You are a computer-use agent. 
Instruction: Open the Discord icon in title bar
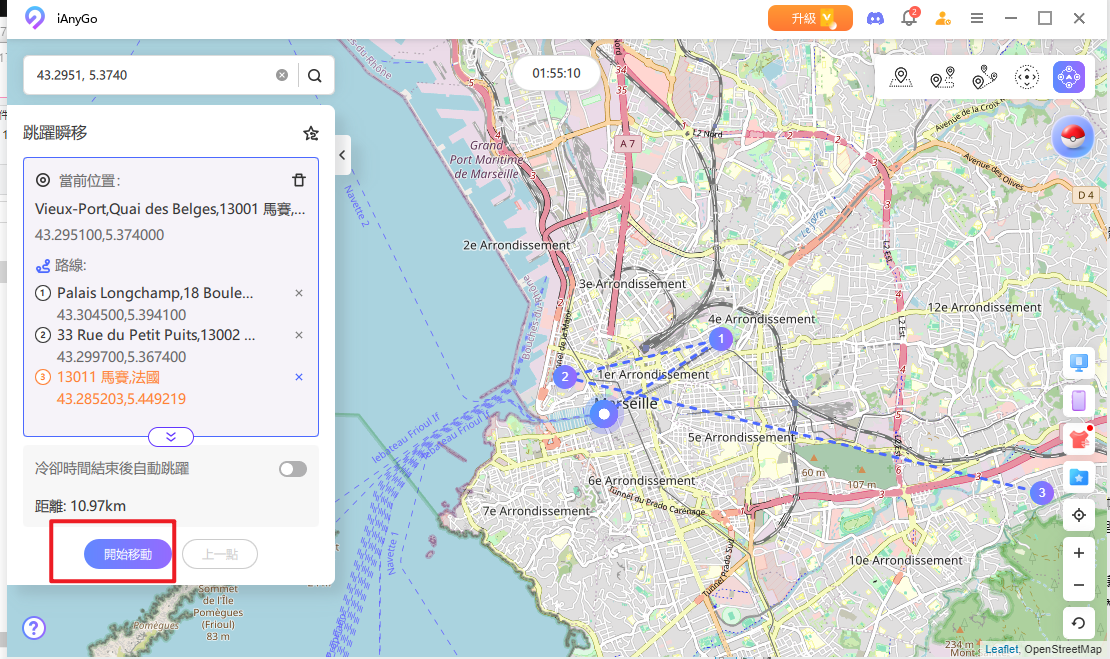pos(875,18)
